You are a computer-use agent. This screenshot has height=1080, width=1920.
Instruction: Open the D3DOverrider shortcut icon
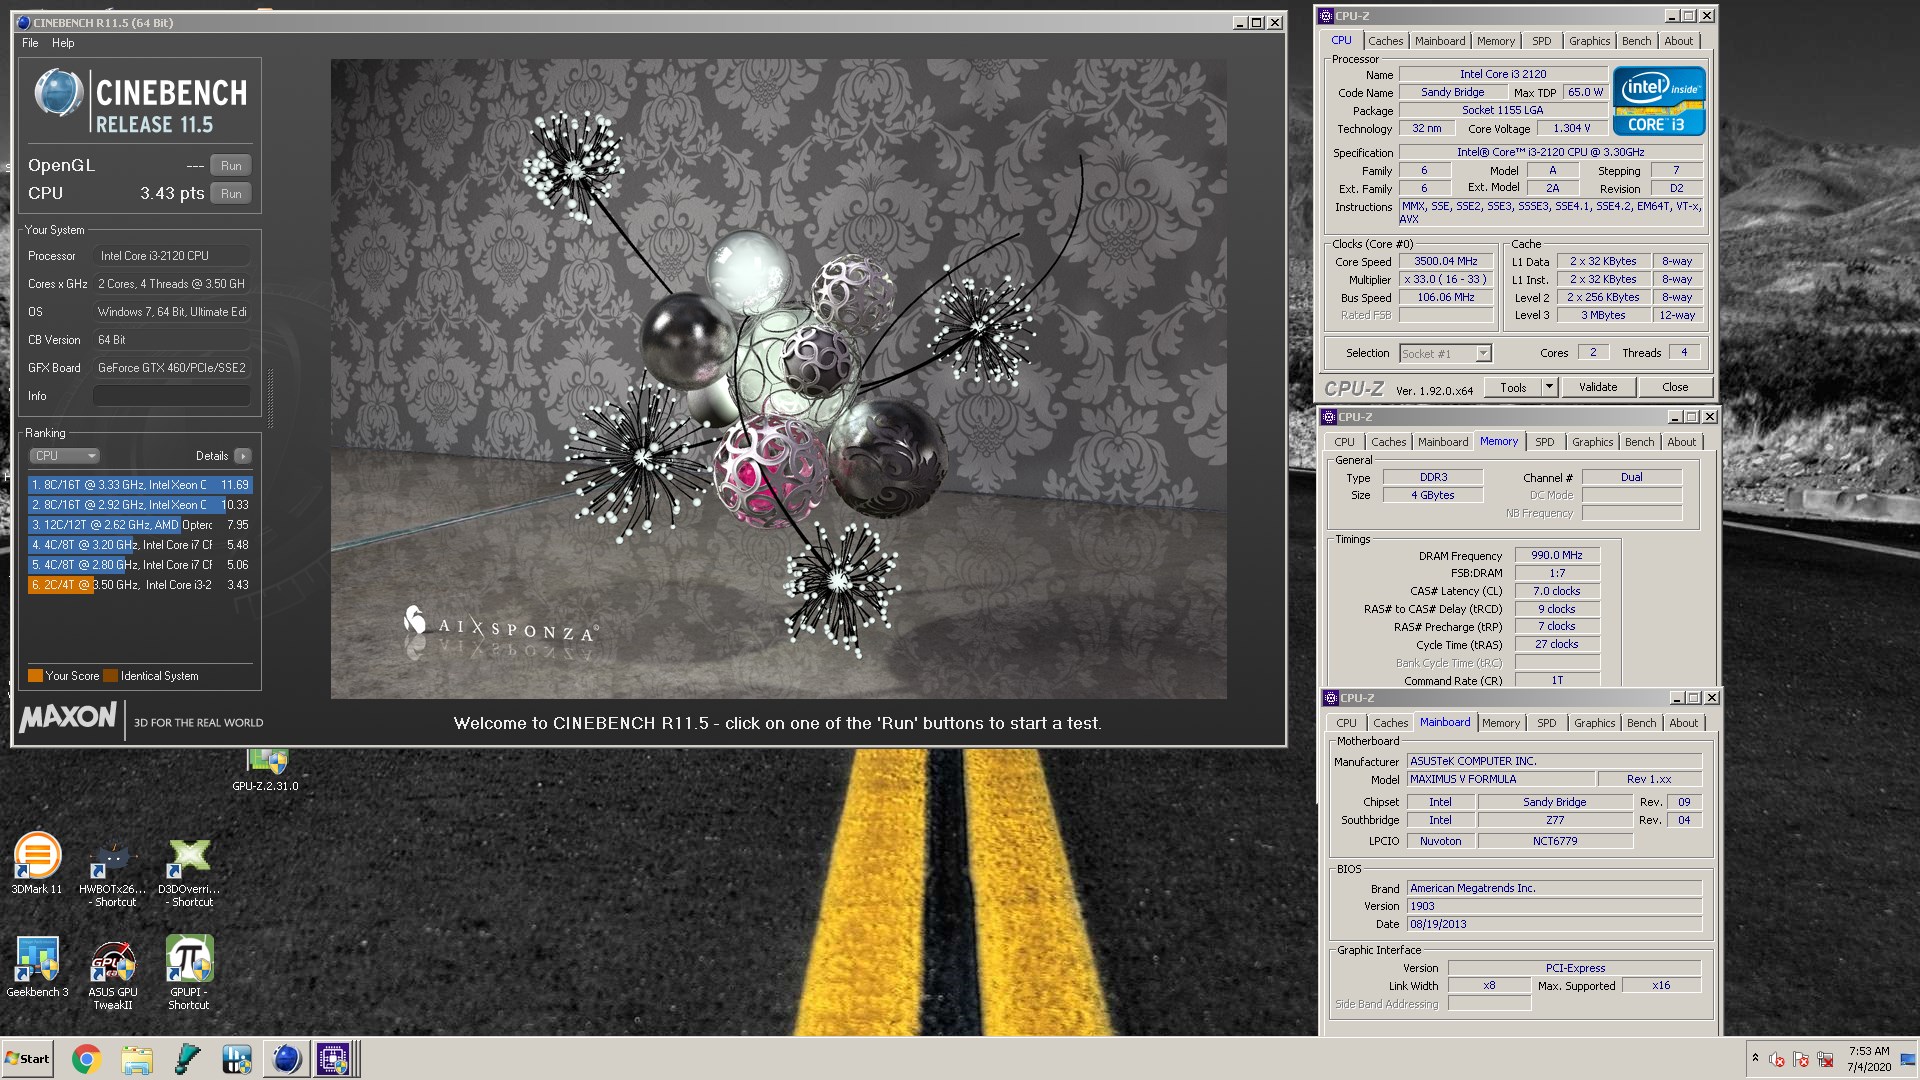pos(189,873)
